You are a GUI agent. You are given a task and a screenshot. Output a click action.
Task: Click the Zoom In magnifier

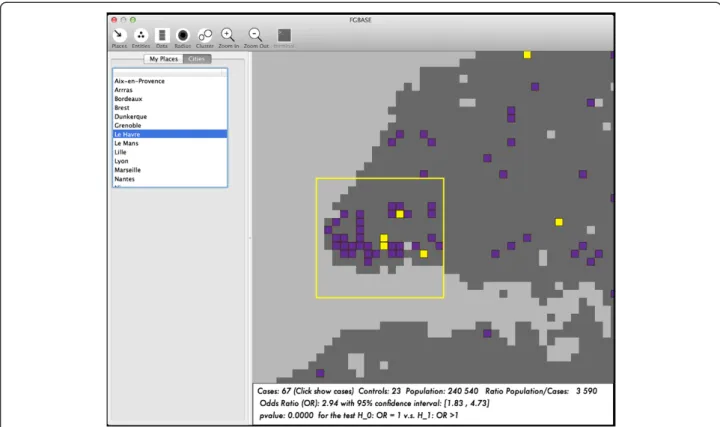[x=228, y=35]
